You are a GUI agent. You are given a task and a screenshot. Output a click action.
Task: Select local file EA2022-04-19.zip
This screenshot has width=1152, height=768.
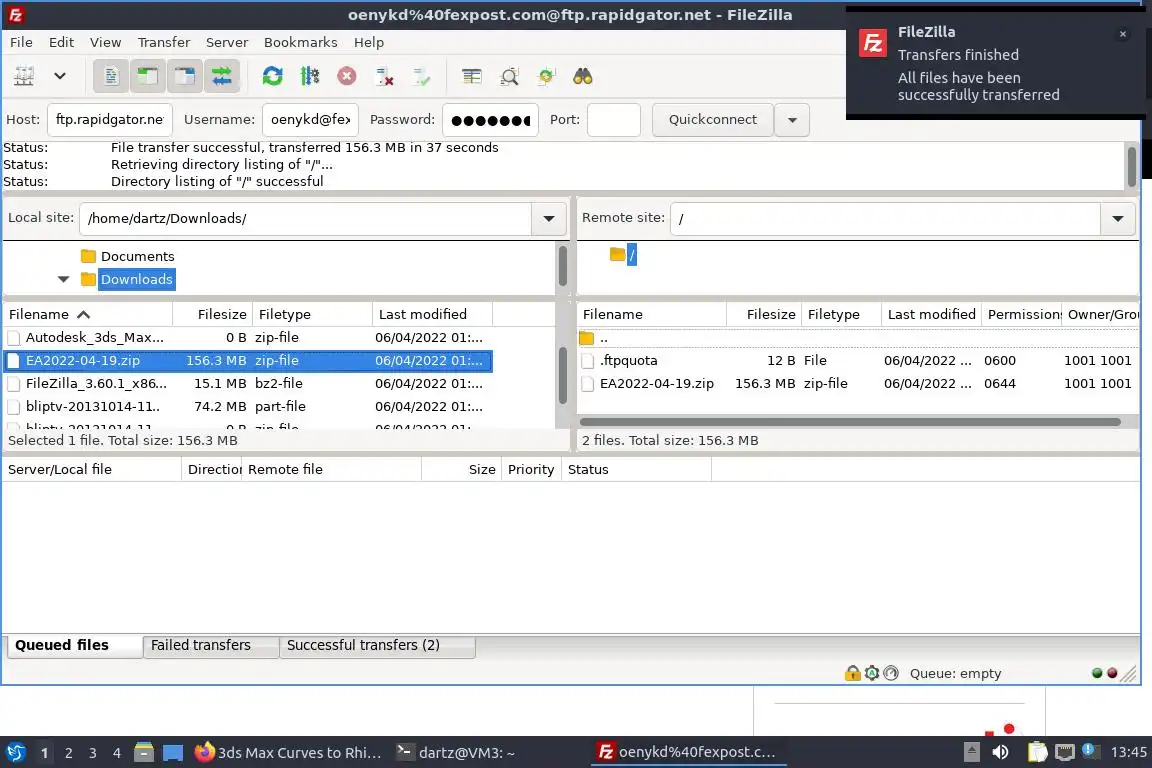coord(248,361)
